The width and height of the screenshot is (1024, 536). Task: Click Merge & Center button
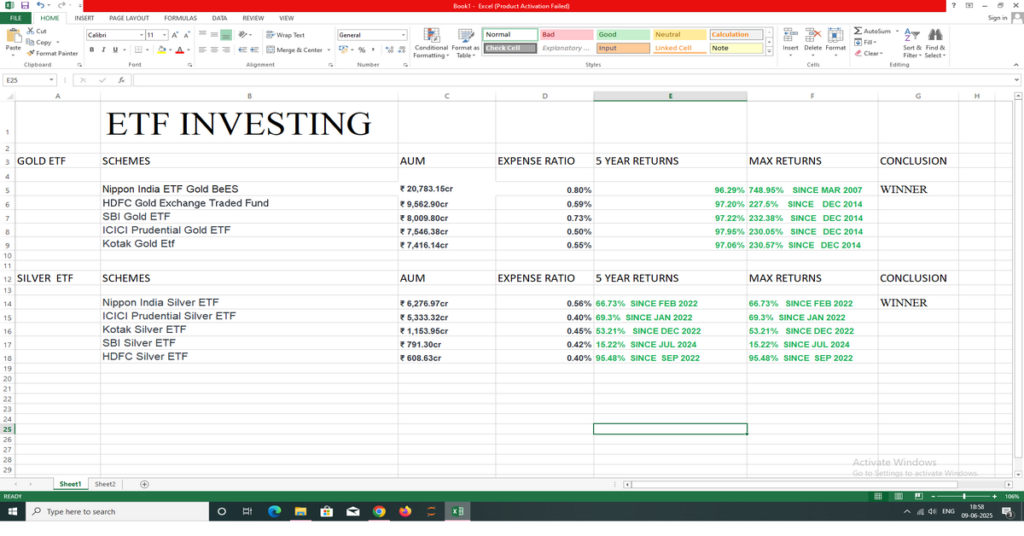pos(295,50)
